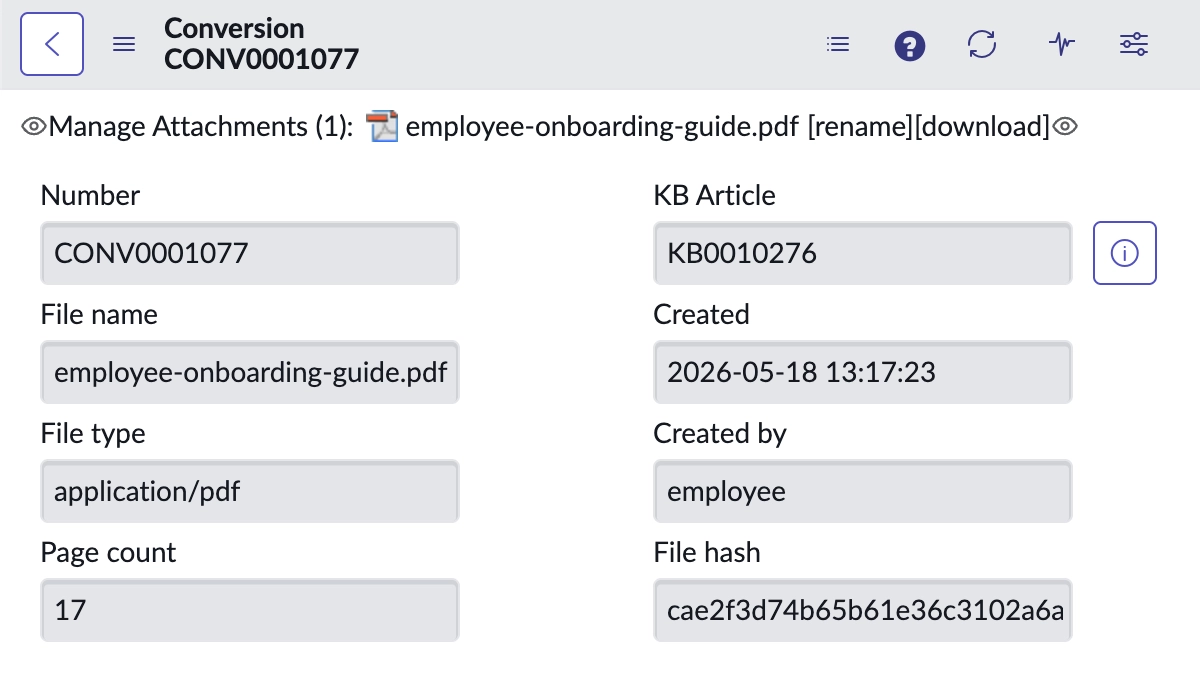
Task: Click the Number field CONV0001077
Action: [x=250, y=253]
